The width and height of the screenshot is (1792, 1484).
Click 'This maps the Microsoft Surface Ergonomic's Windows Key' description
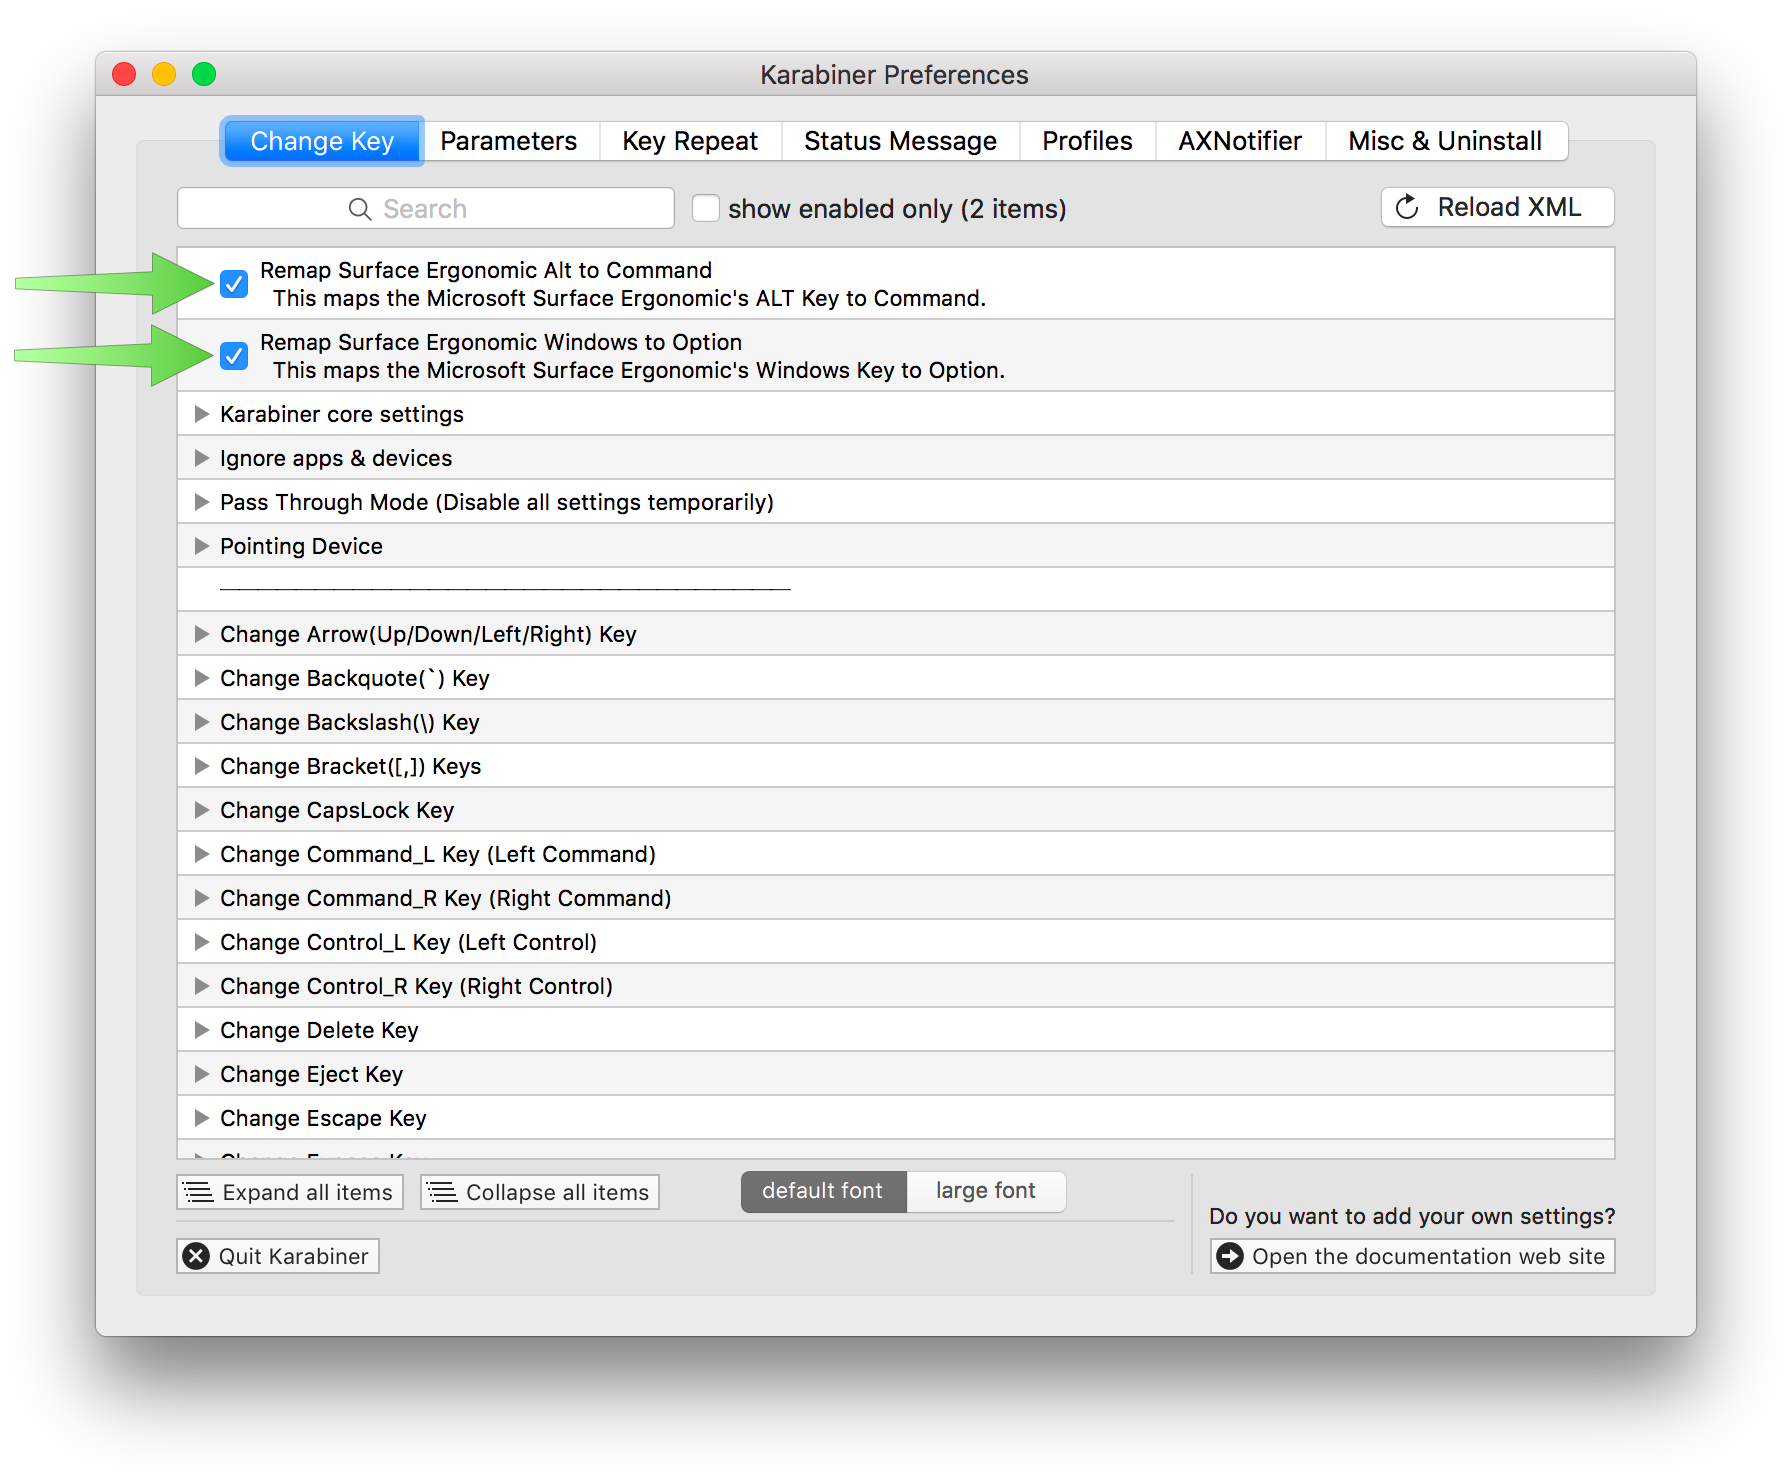point(639,370)
